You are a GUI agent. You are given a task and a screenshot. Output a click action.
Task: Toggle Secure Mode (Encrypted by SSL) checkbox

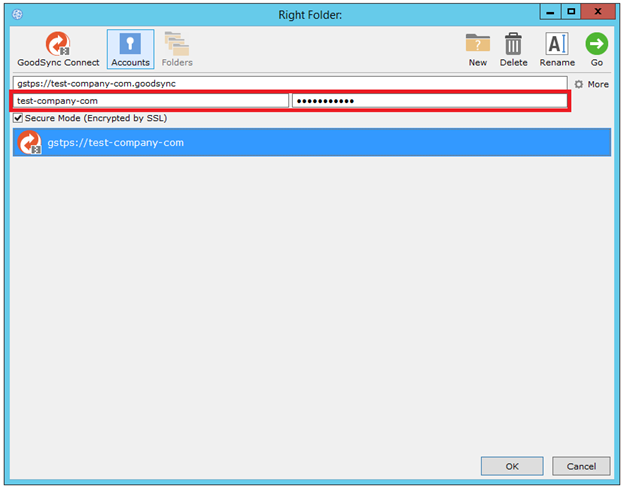click(18, 118)
